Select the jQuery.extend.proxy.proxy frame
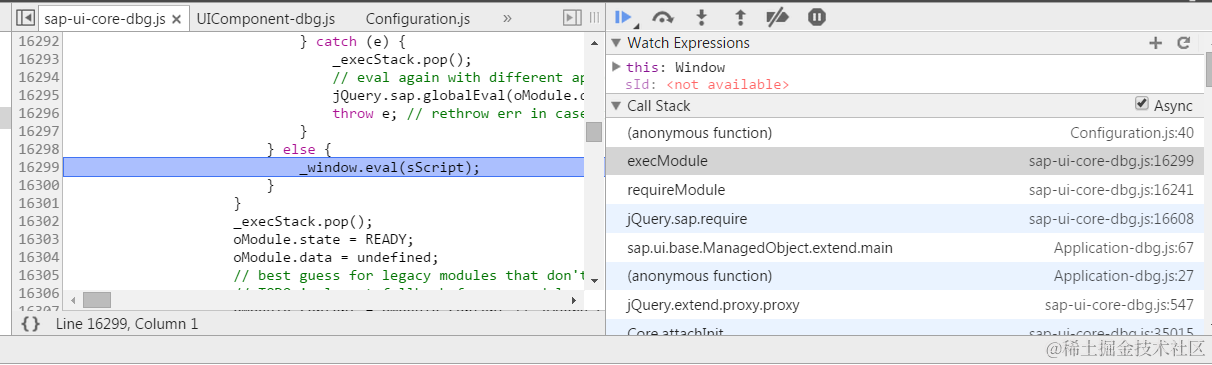1212x365 pixels. (x=905, y=305)
